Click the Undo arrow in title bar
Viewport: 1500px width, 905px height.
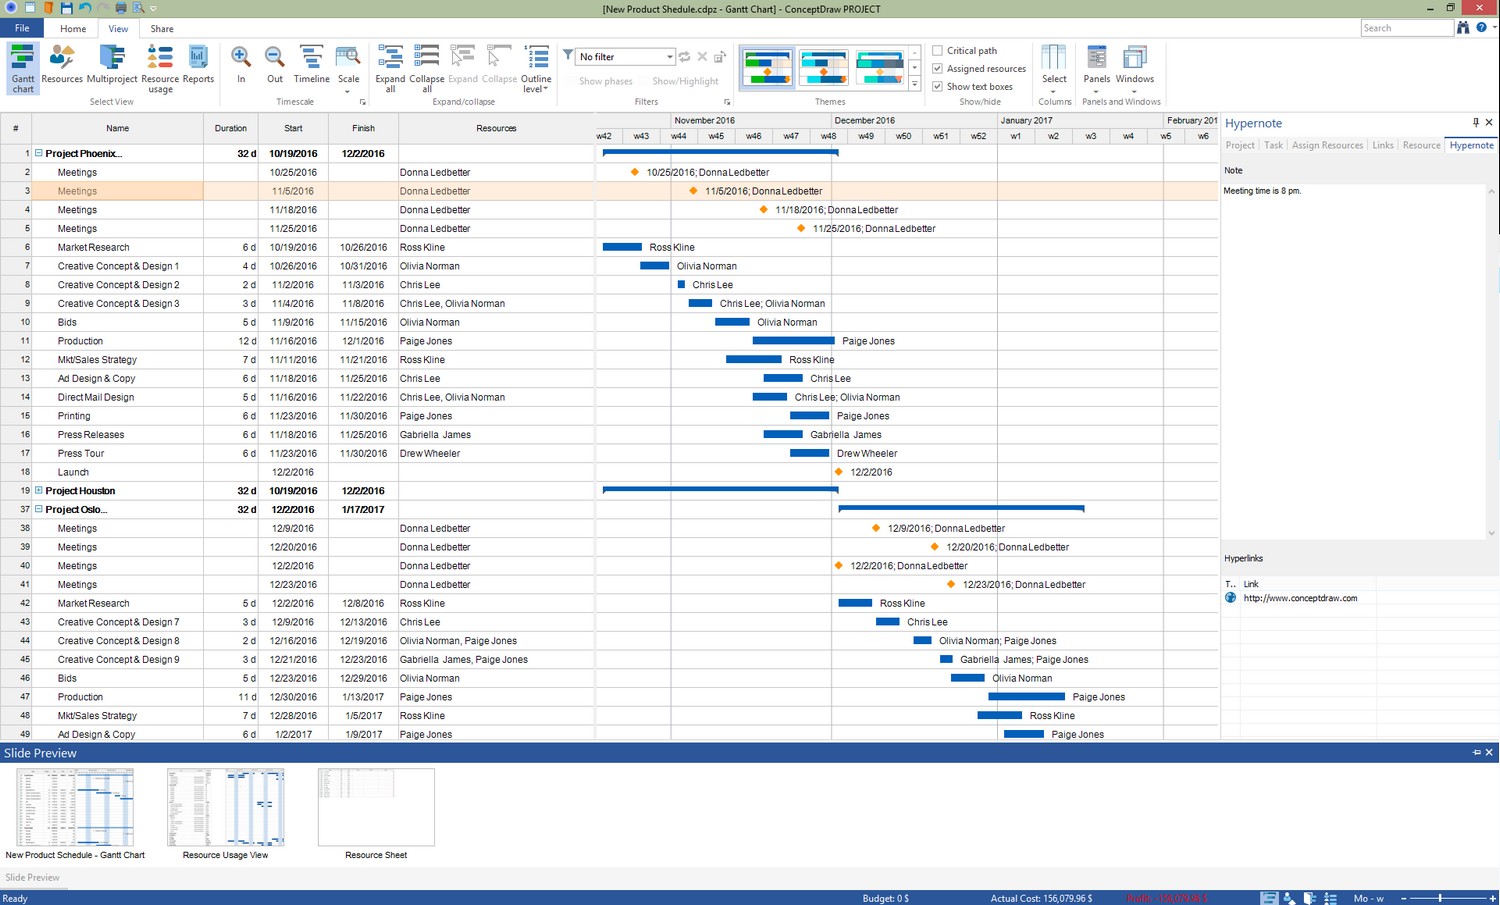tap(85, 8)
